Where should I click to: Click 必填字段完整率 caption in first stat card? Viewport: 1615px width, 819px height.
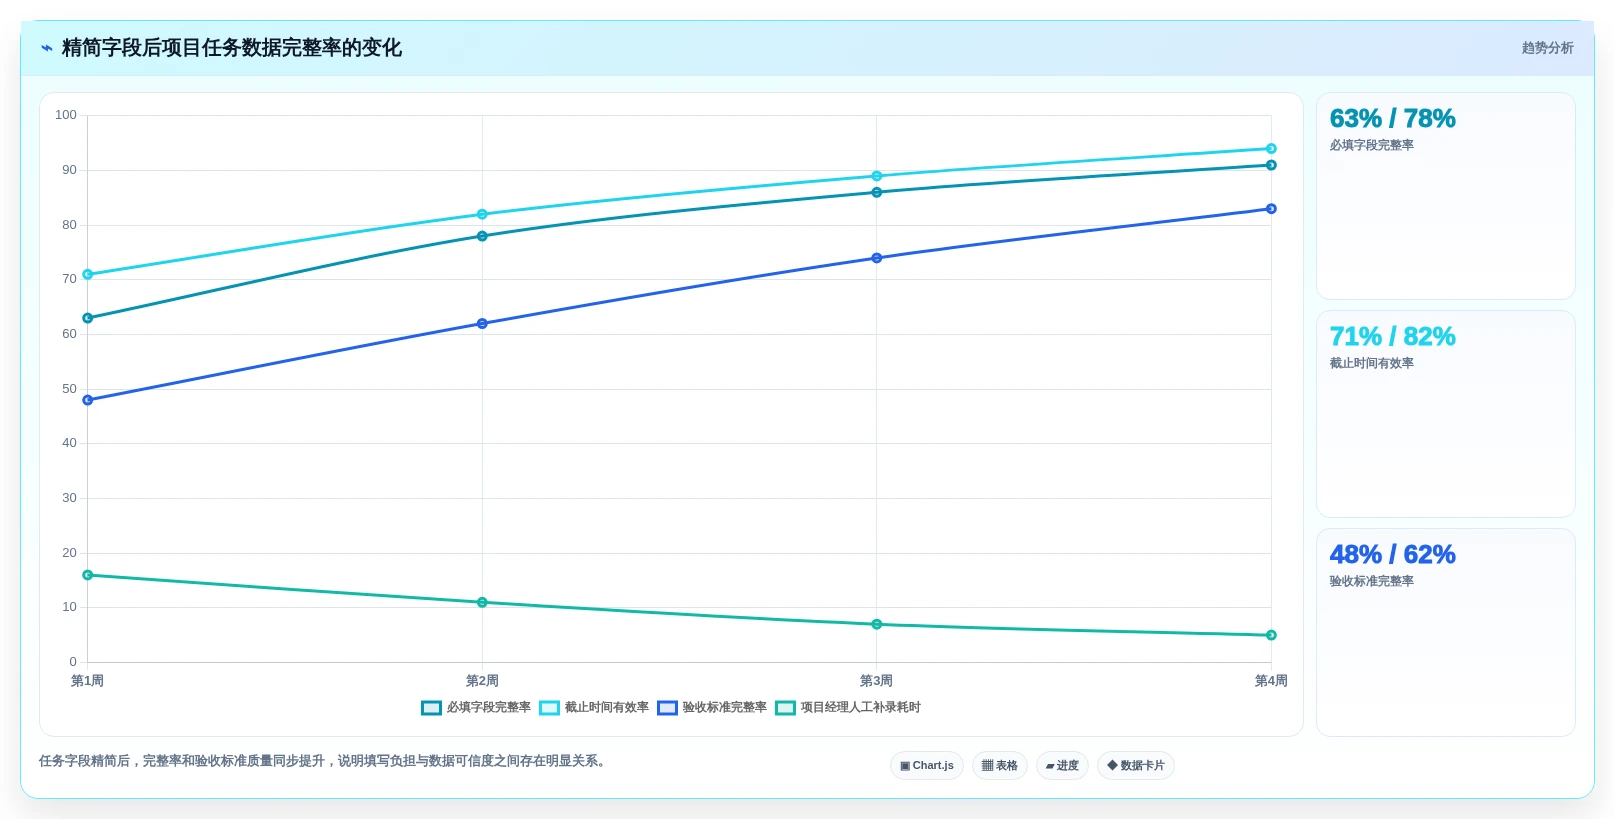(1371, 145)
